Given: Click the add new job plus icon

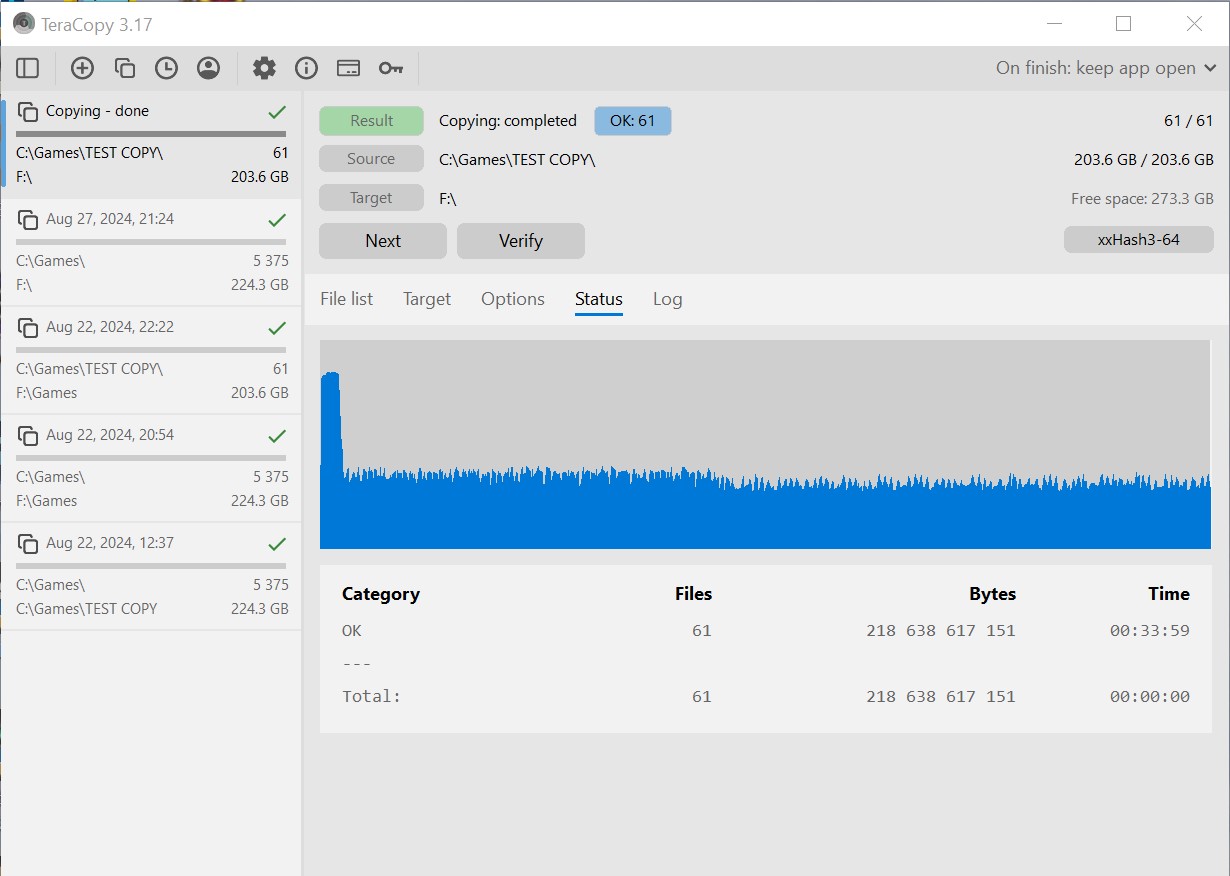Looking at the screenshot, I should (82, 68).
